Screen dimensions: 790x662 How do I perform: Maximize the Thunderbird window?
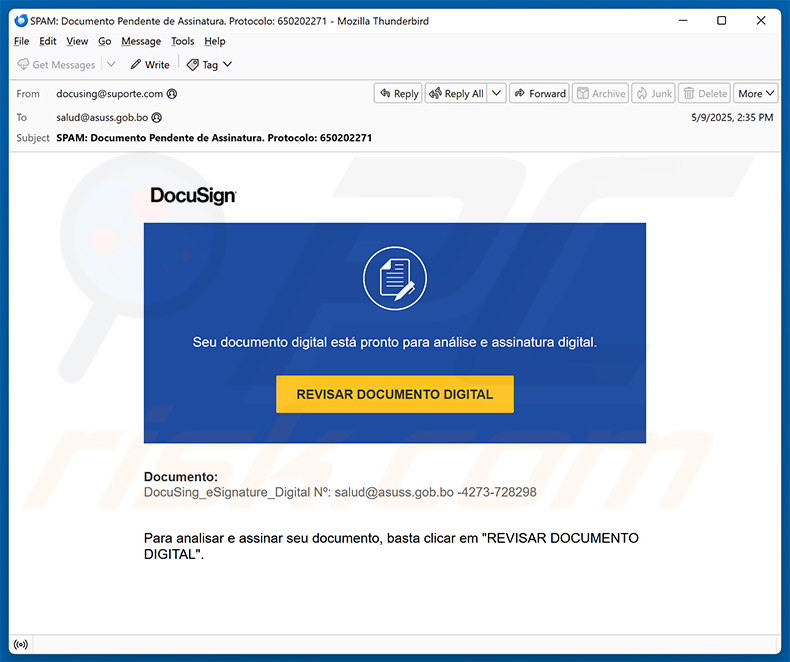pyautogui.click(x=721, y=21)
